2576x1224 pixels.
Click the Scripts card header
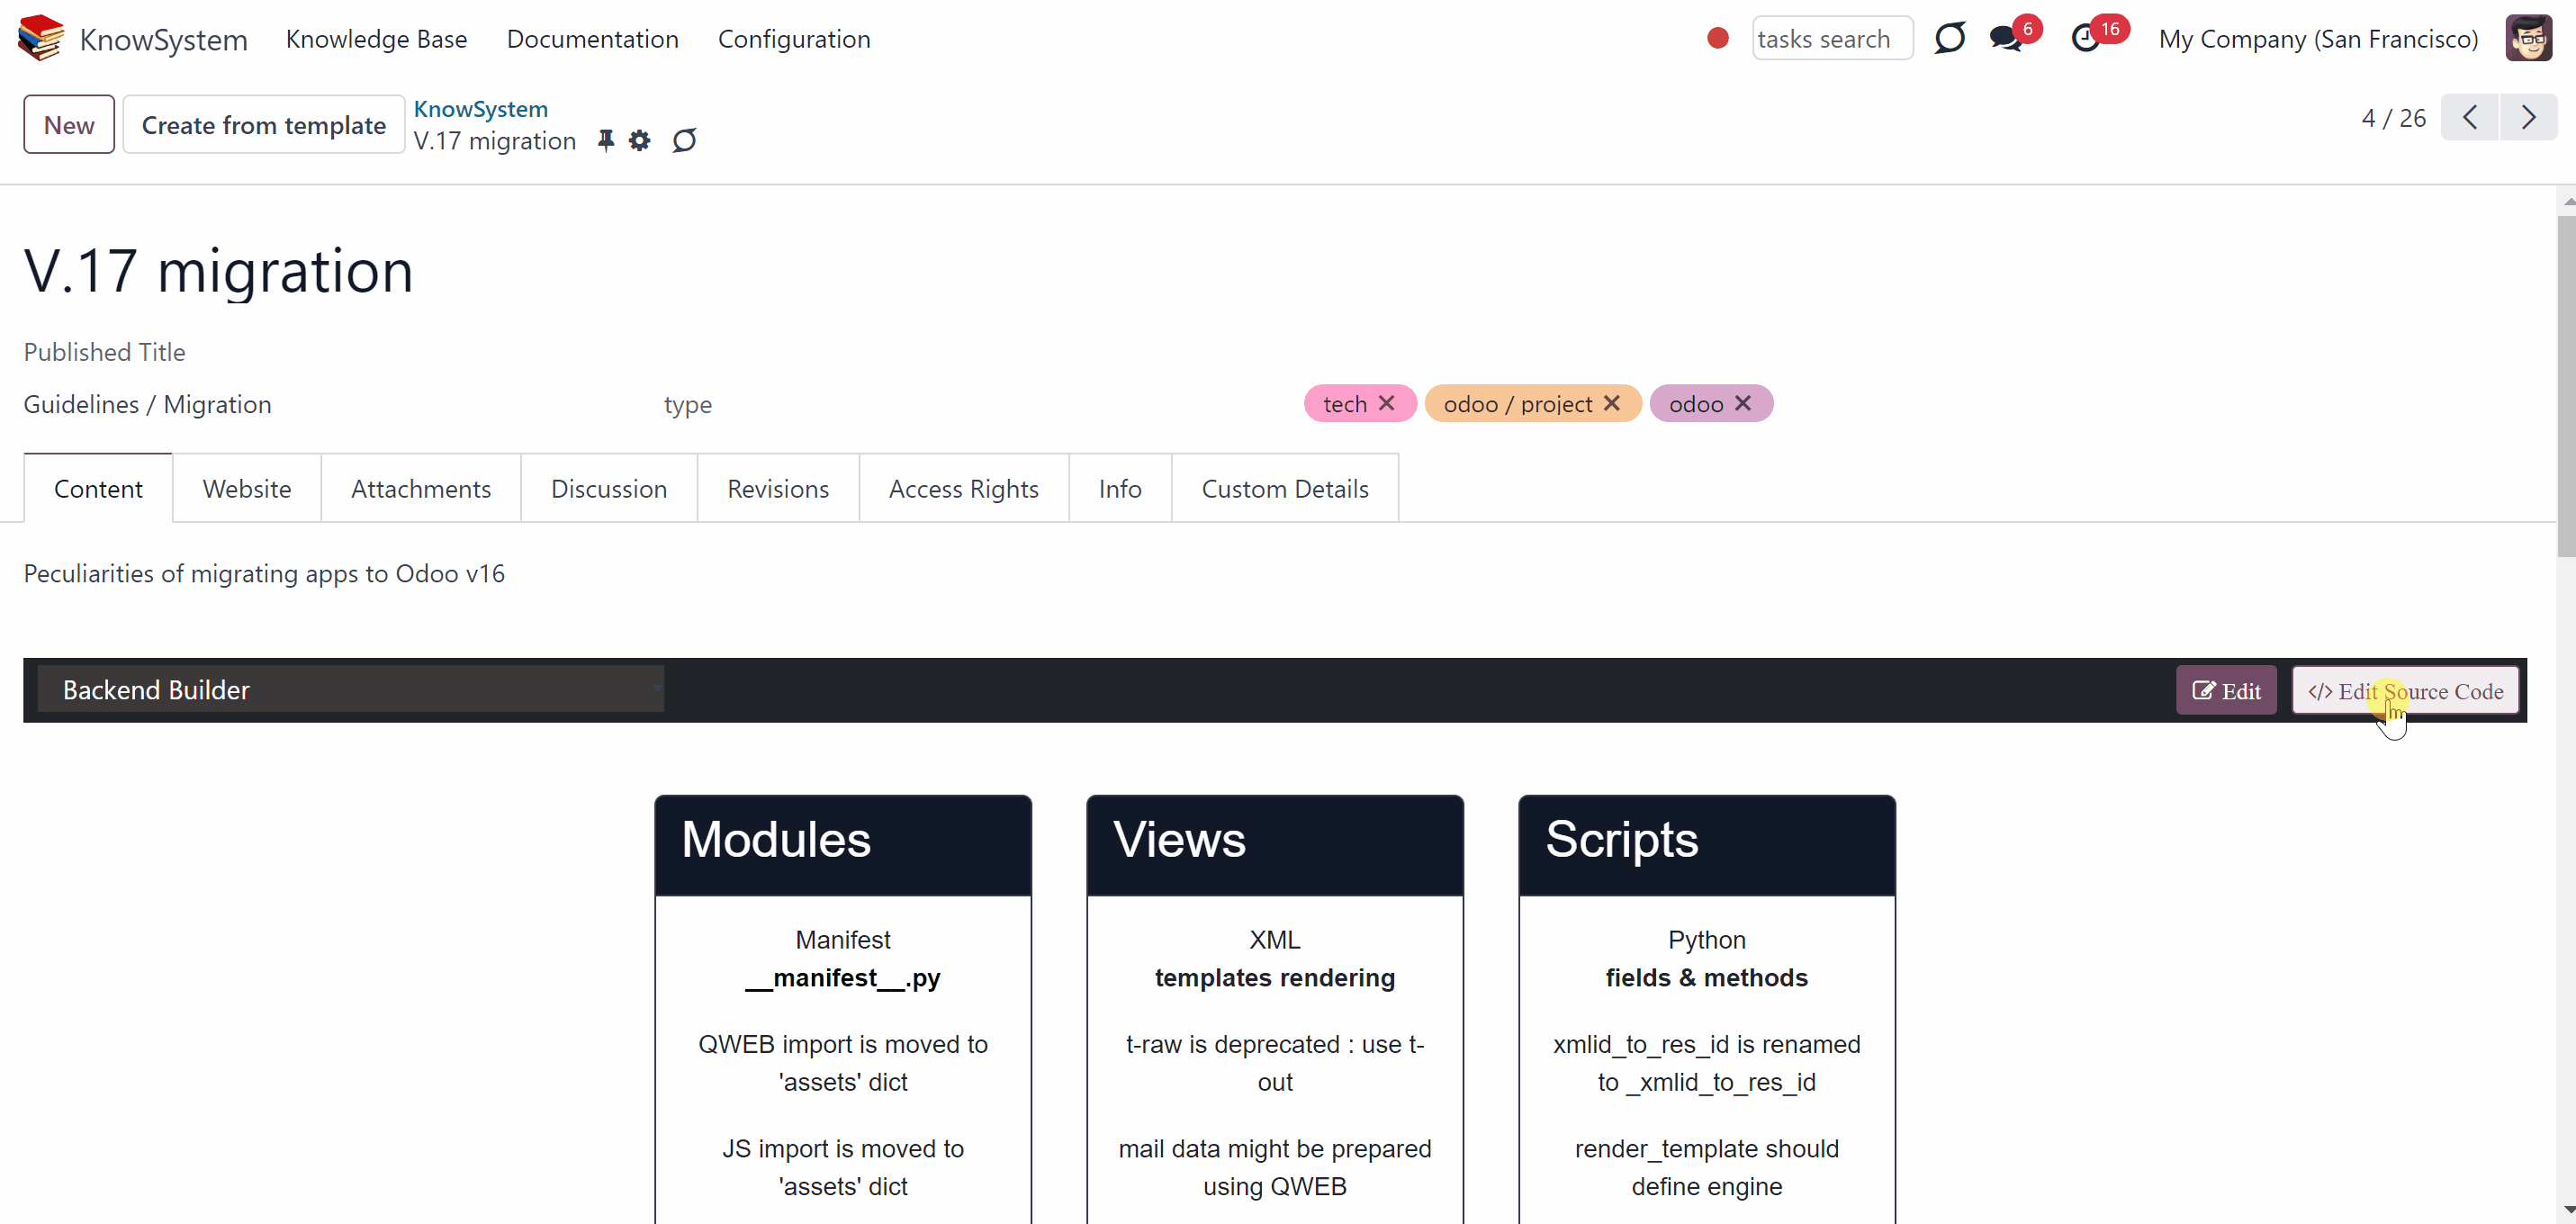pyautogui.click(x=1707, y=844)
